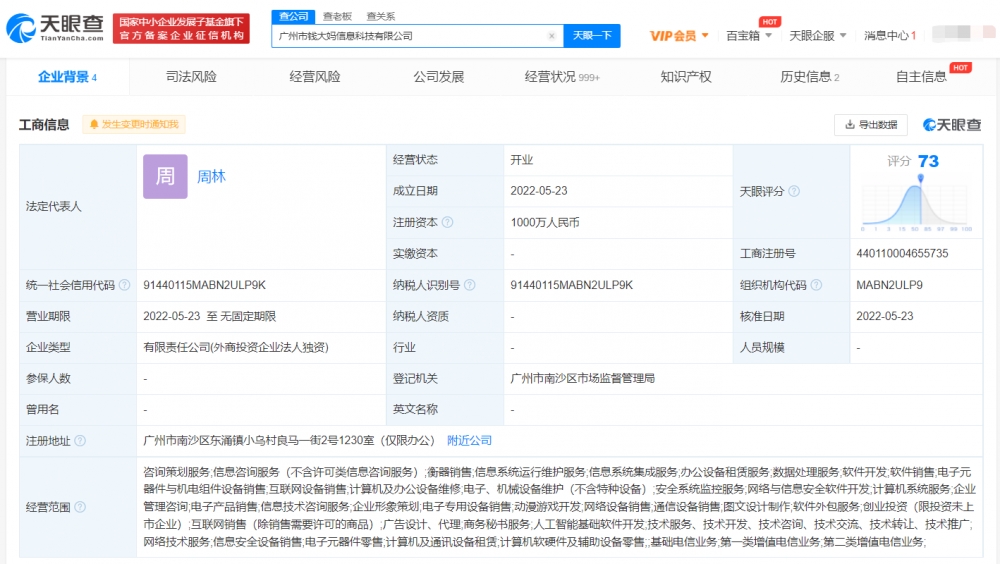Expand the 百宝箱 dropdown menu

pyautogui.click(x=749, y=36)
